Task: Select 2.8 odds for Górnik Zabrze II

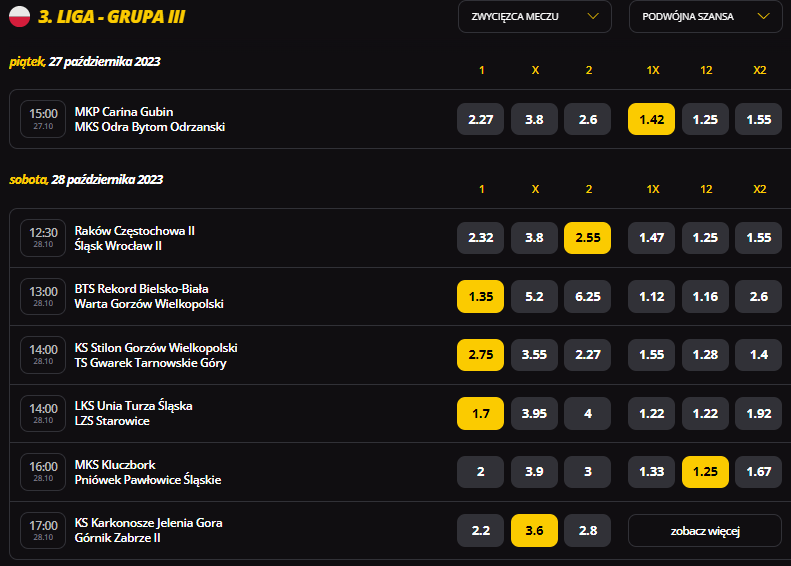Action: [587, 531]
